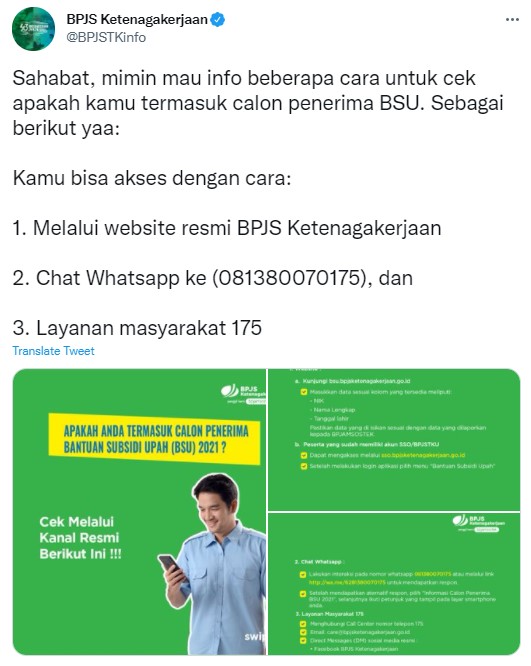Click the smartphone held by the man

point(170,565)
